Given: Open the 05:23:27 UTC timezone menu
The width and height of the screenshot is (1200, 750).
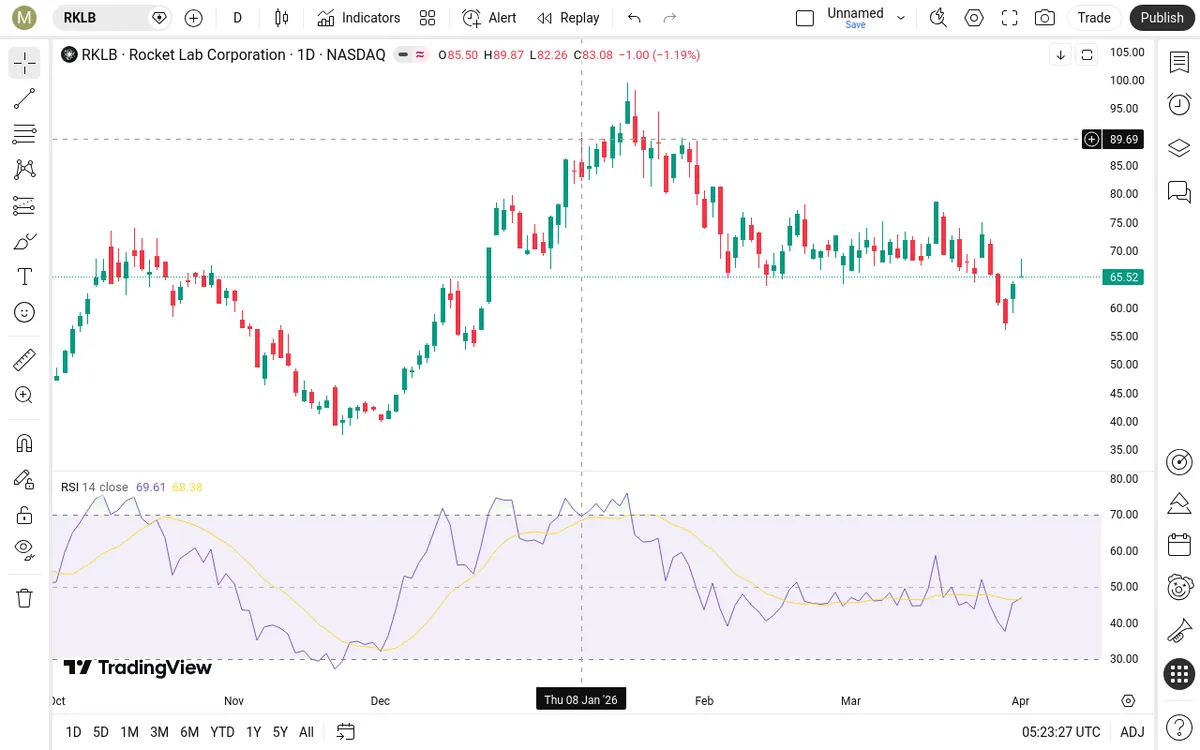Looking at the screenshot, I should click(x=1061, y=732).
